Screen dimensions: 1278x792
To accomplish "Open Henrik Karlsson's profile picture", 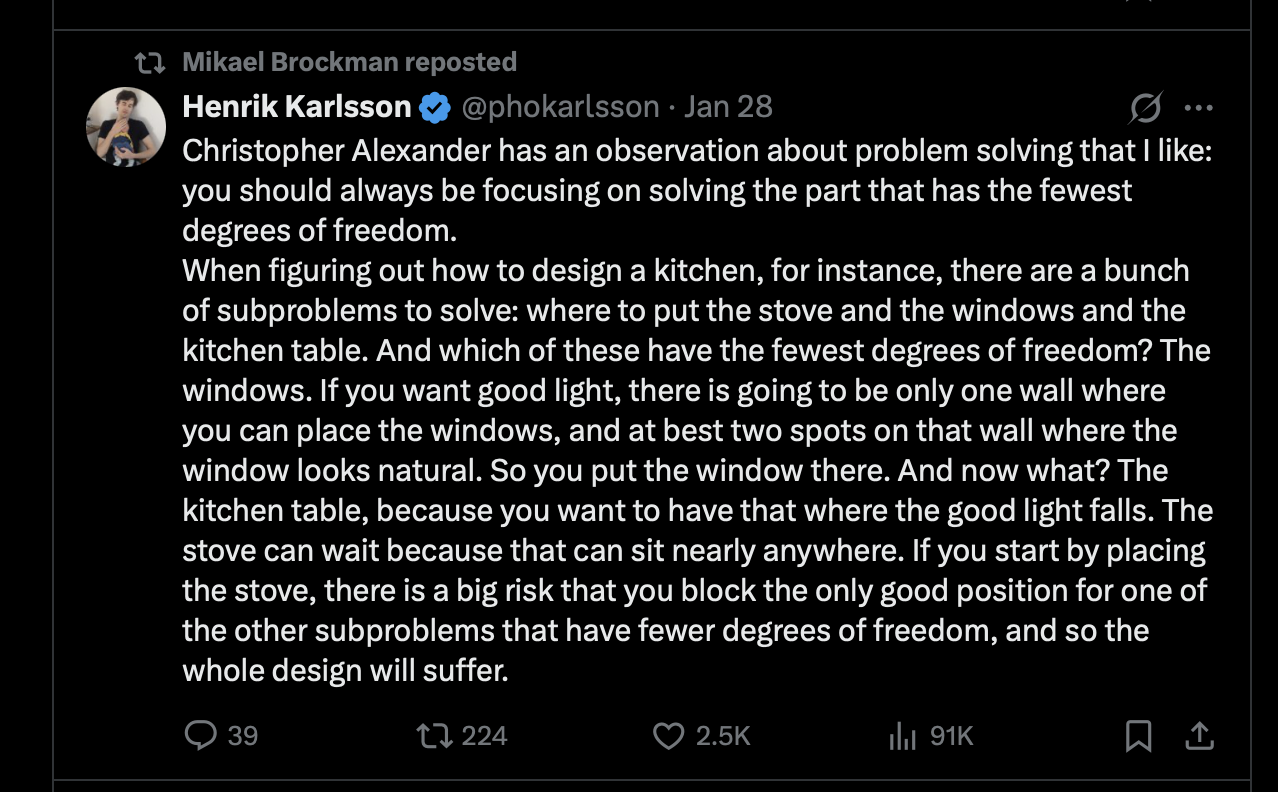I will [x=126, y=126].
